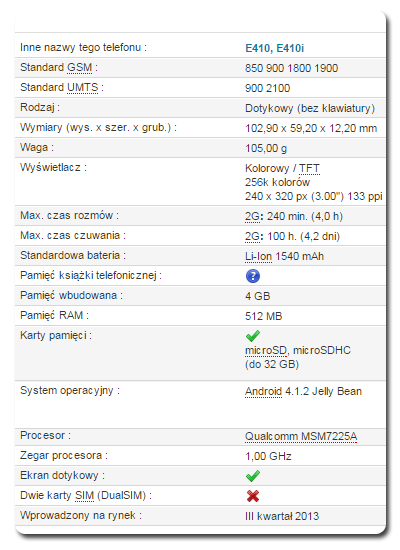The height and width of the screenshot is (550, 400).
Task: Click the green checkmark beside Ekran dotykowy
Action: click(x=253, y=476)
